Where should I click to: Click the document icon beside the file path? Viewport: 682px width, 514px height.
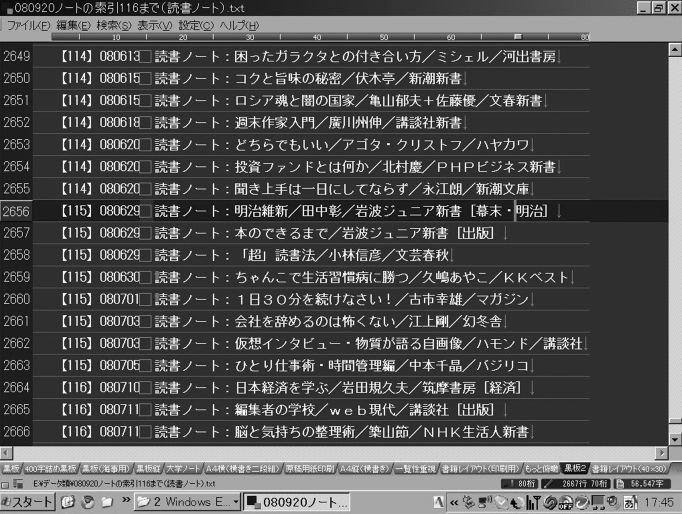coord(18,484)
